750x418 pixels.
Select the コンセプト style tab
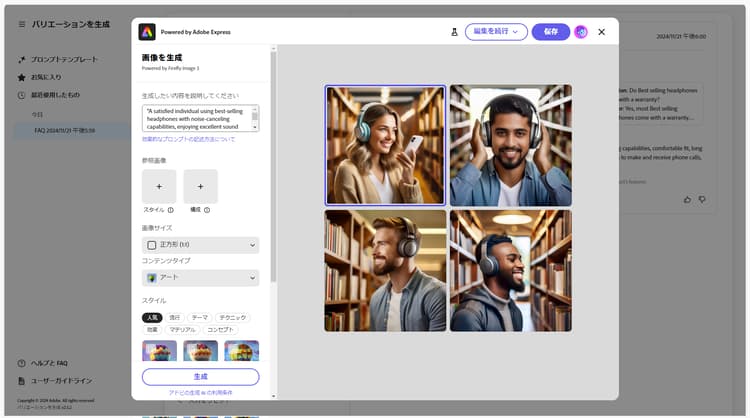click(x=220, y=330)
